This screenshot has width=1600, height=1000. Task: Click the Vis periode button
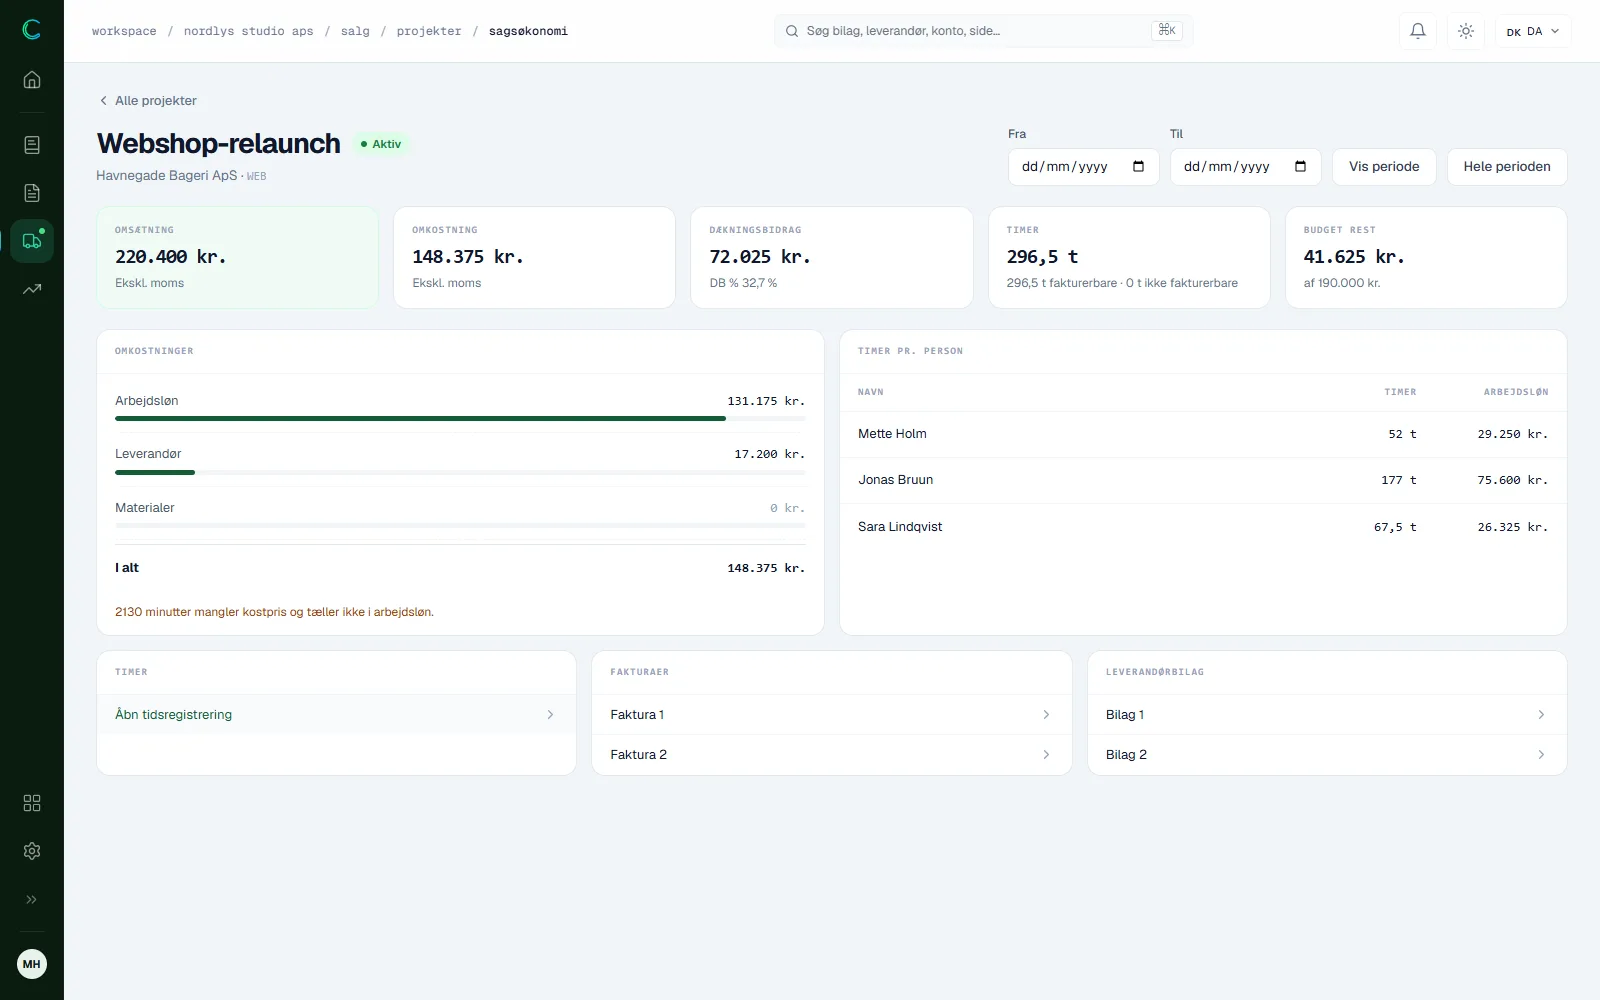pos(1384,167)
